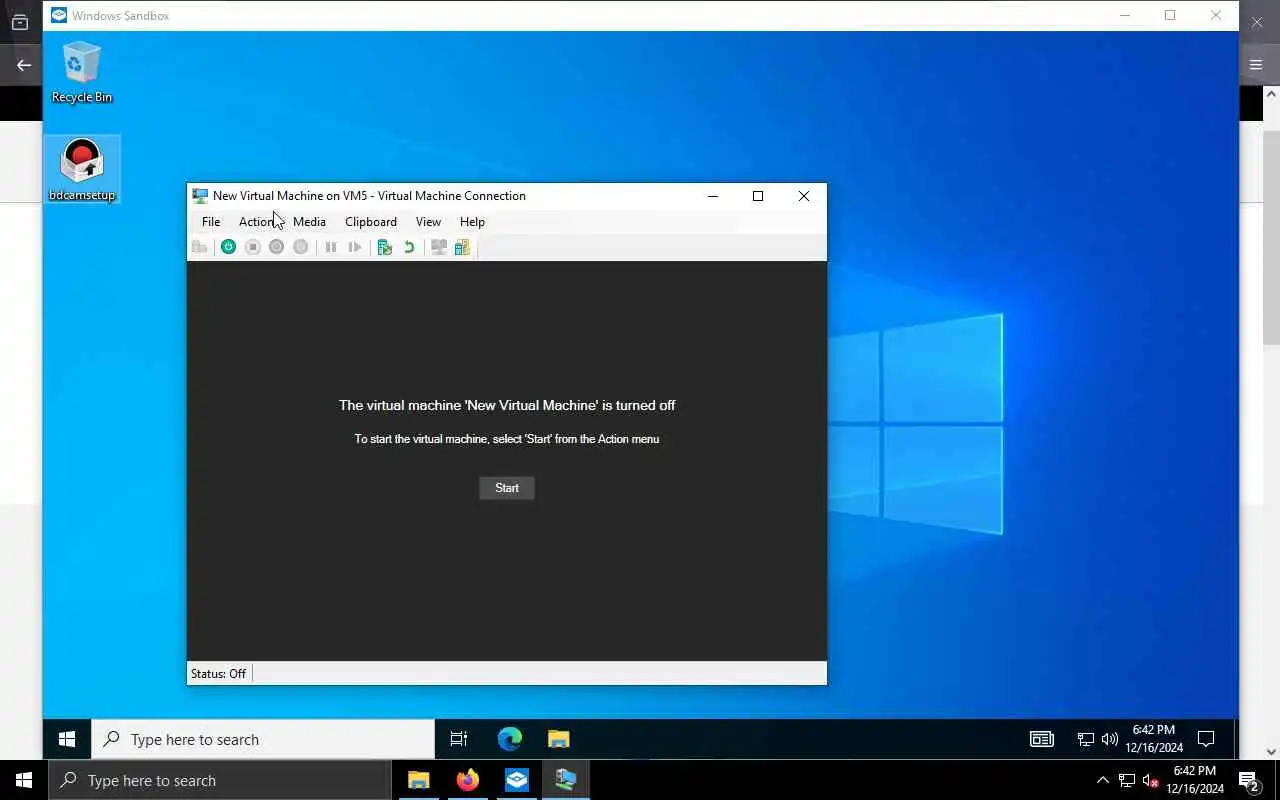Click the Windows Sandbox title bar icon

pos(59,15)
